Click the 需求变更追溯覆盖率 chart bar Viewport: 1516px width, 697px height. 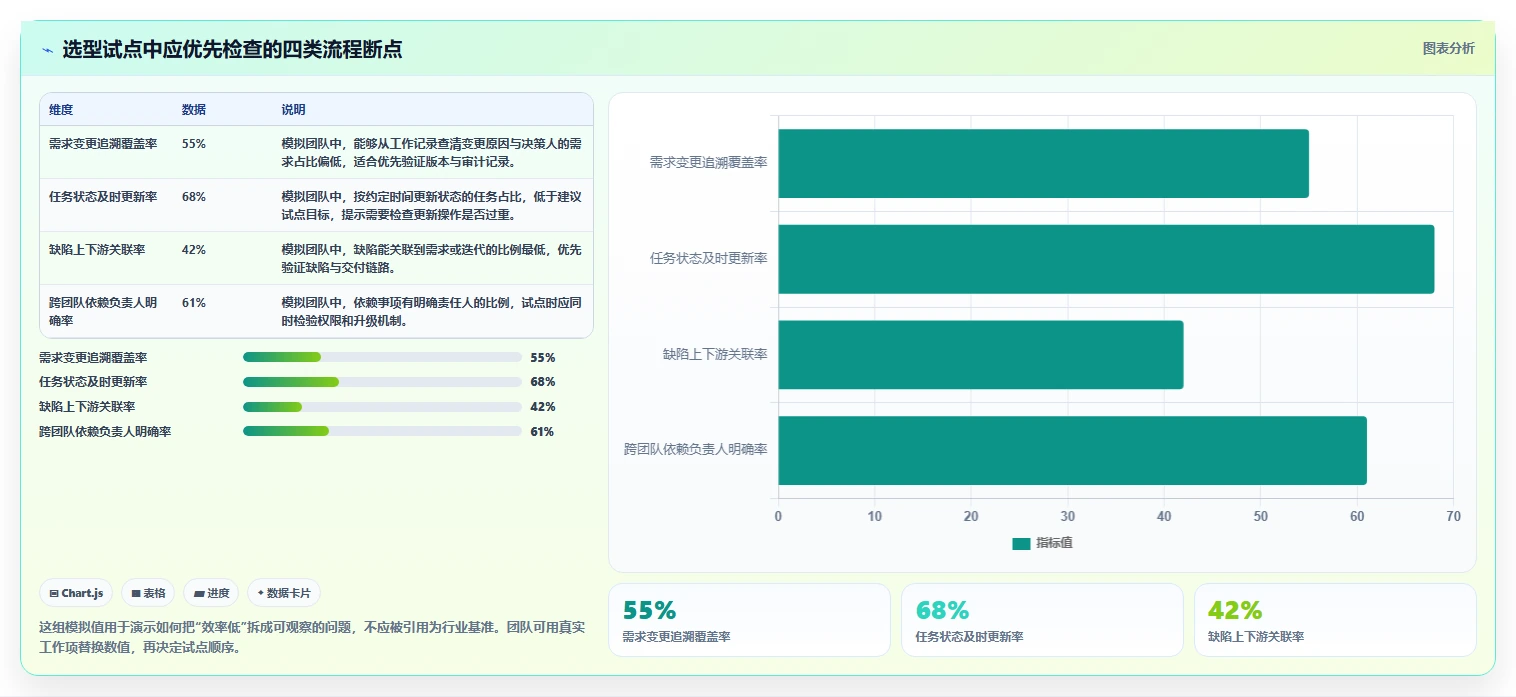tap(1043, 163)
